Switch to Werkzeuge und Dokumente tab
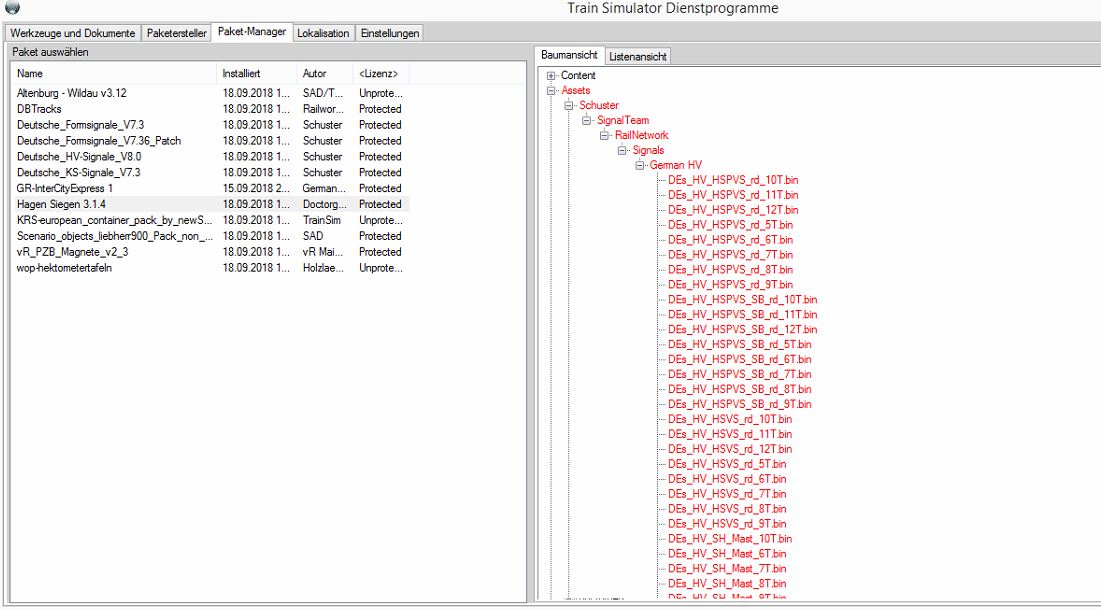This screenshot has width=1101, height=609. coord(72,33)
